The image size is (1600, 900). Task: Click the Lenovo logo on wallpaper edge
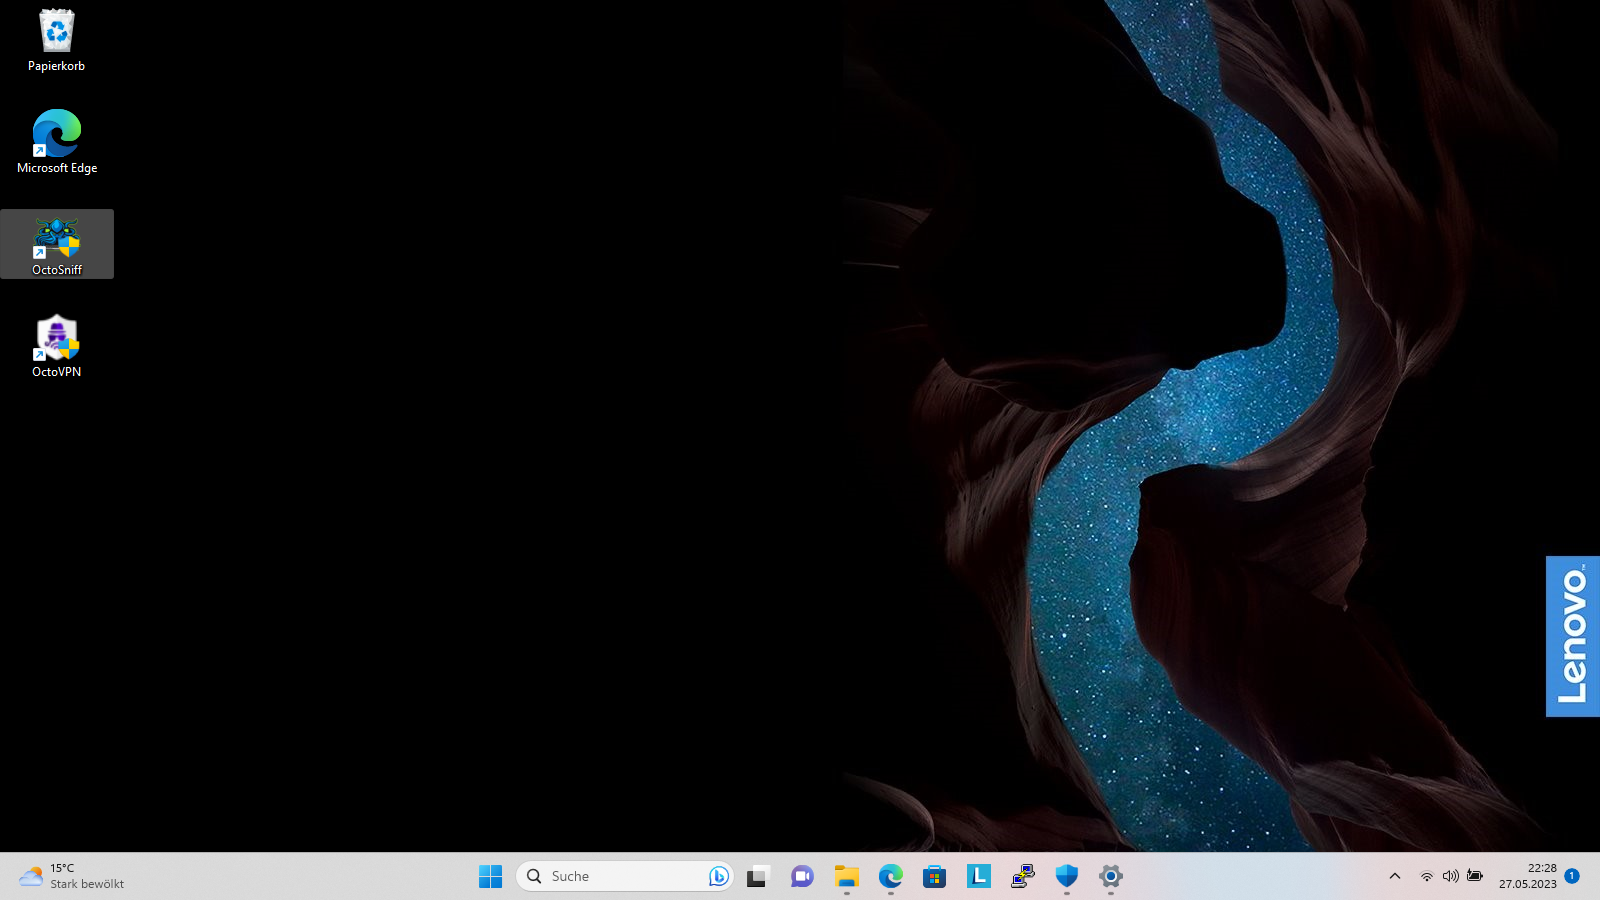click(1573, 636)
